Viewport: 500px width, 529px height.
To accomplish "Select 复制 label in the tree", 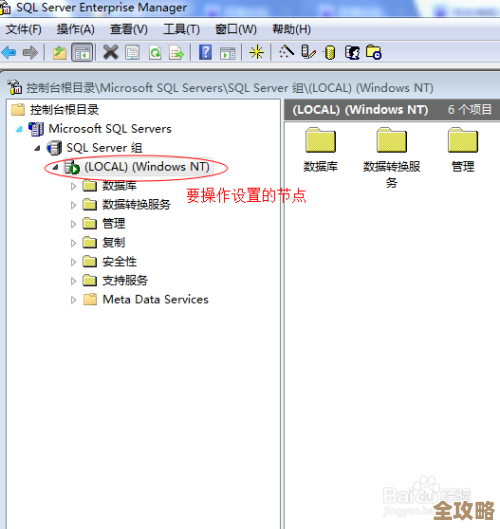I will click(x=114, y=242).
